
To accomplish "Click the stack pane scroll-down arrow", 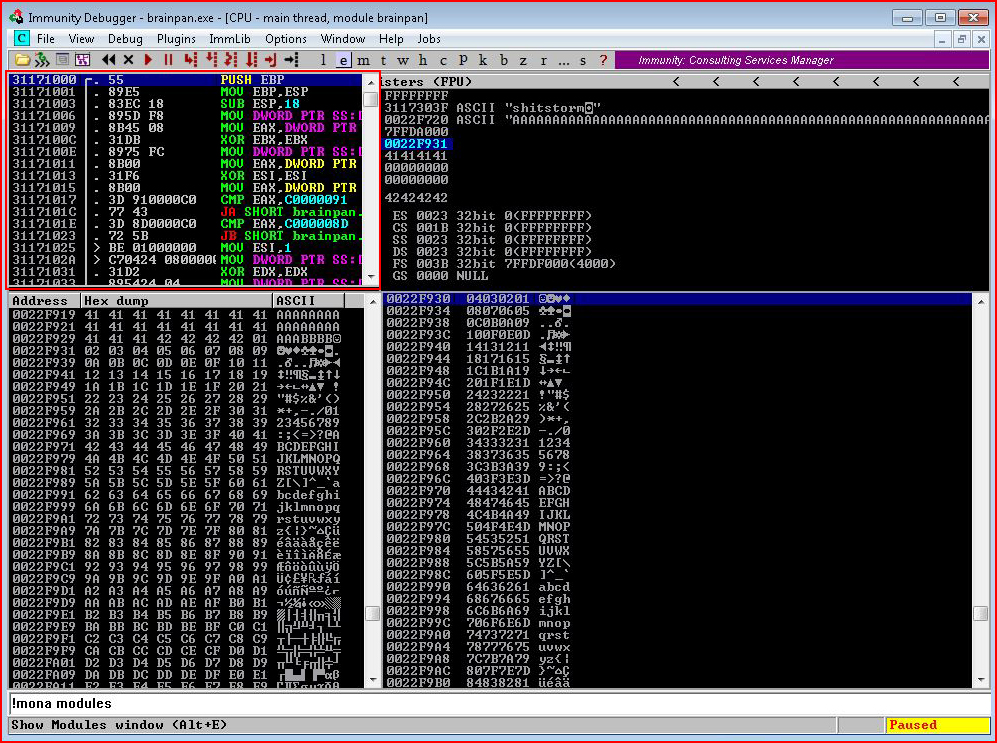I will point(980,681).
